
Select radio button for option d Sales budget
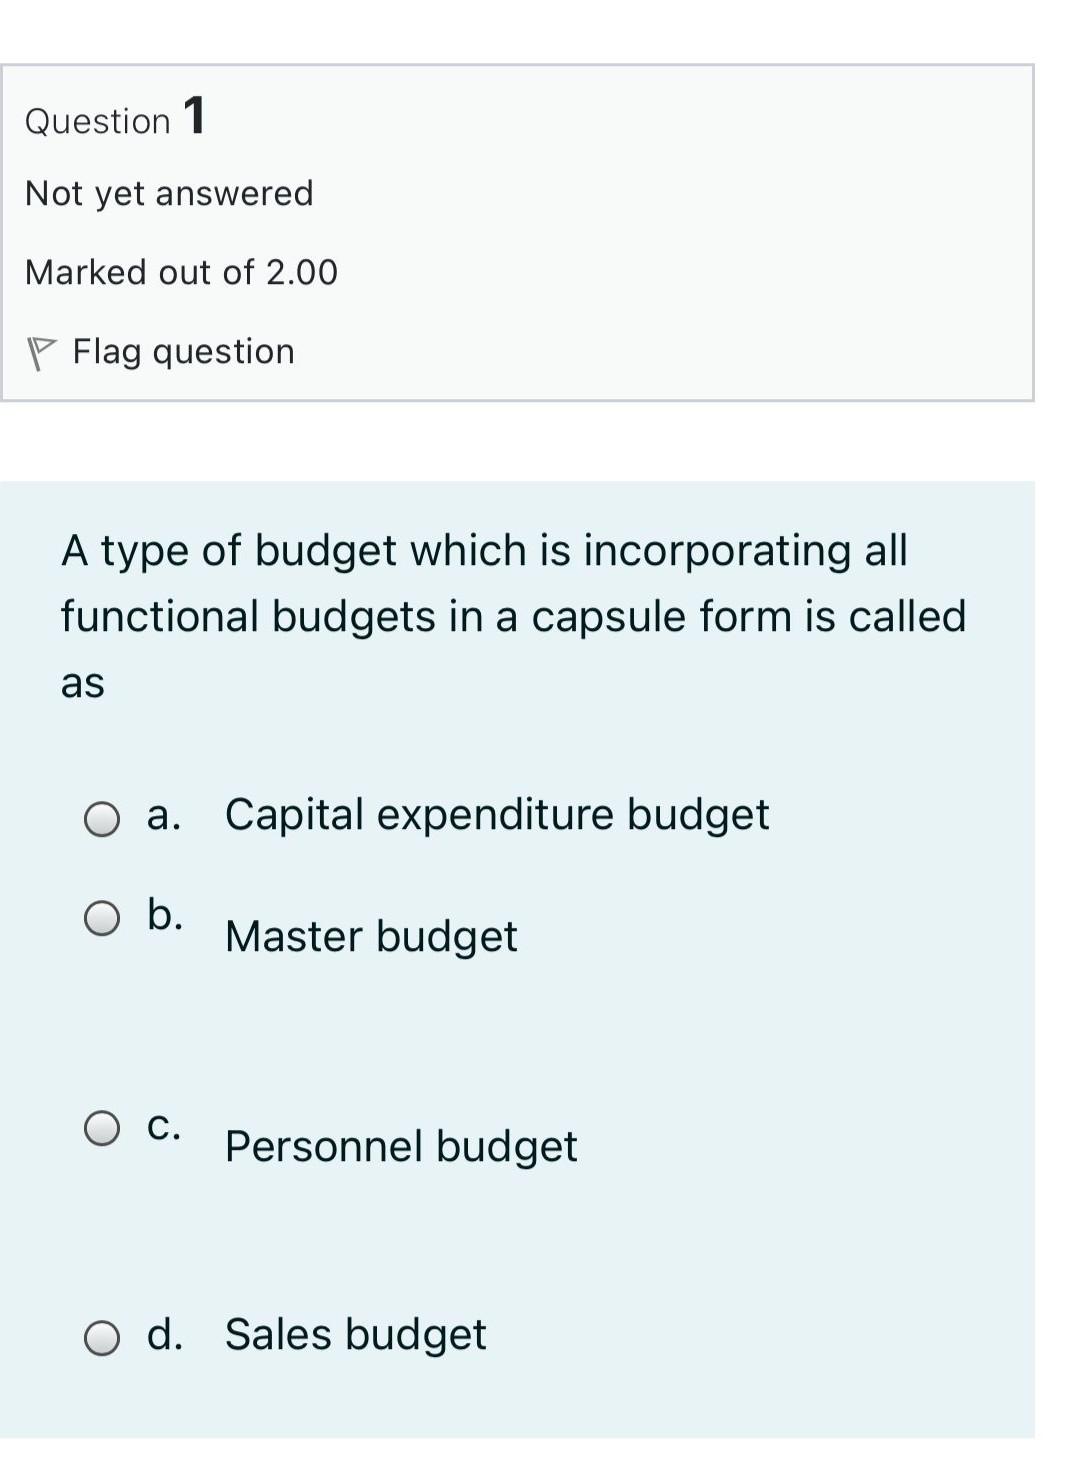[101, 1340]
